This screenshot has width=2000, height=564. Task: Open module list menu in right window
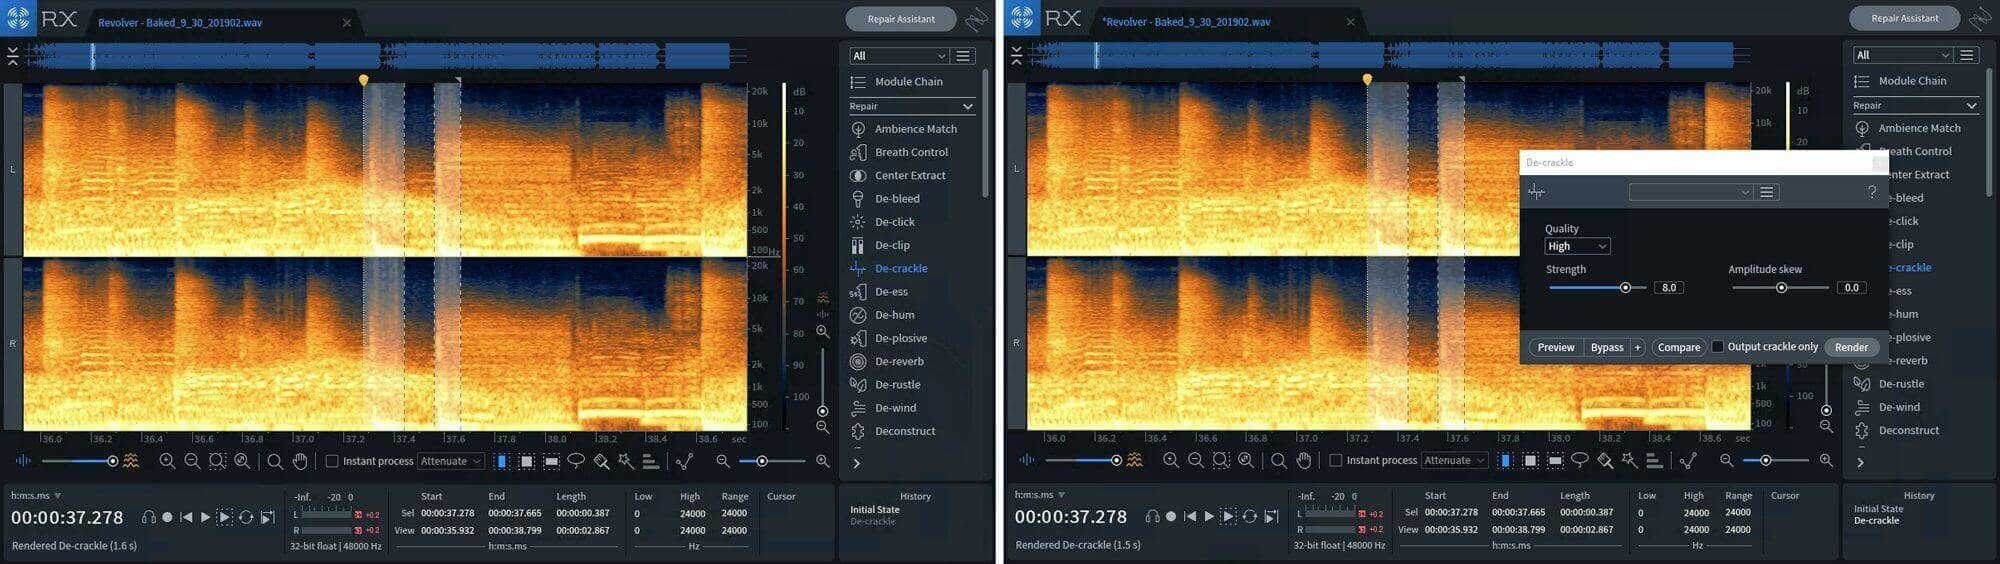[x=1967, y=55]
